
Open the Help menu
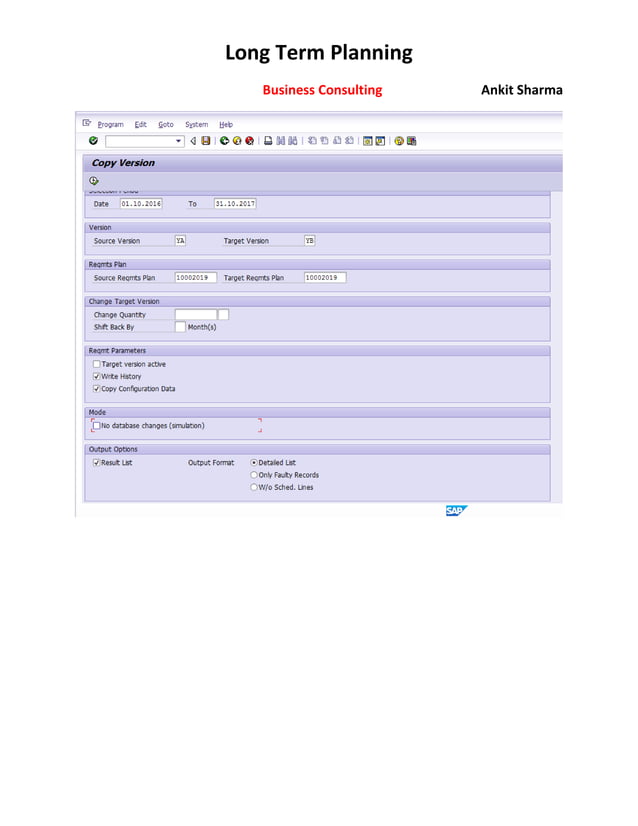point(226,124)
